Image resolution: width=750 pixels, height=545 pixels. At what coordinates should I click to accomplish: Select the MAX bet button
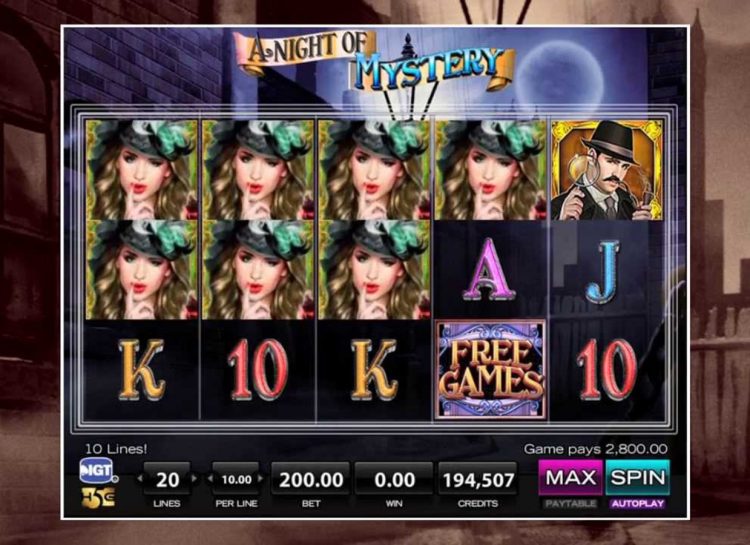(x=571, y=478)
